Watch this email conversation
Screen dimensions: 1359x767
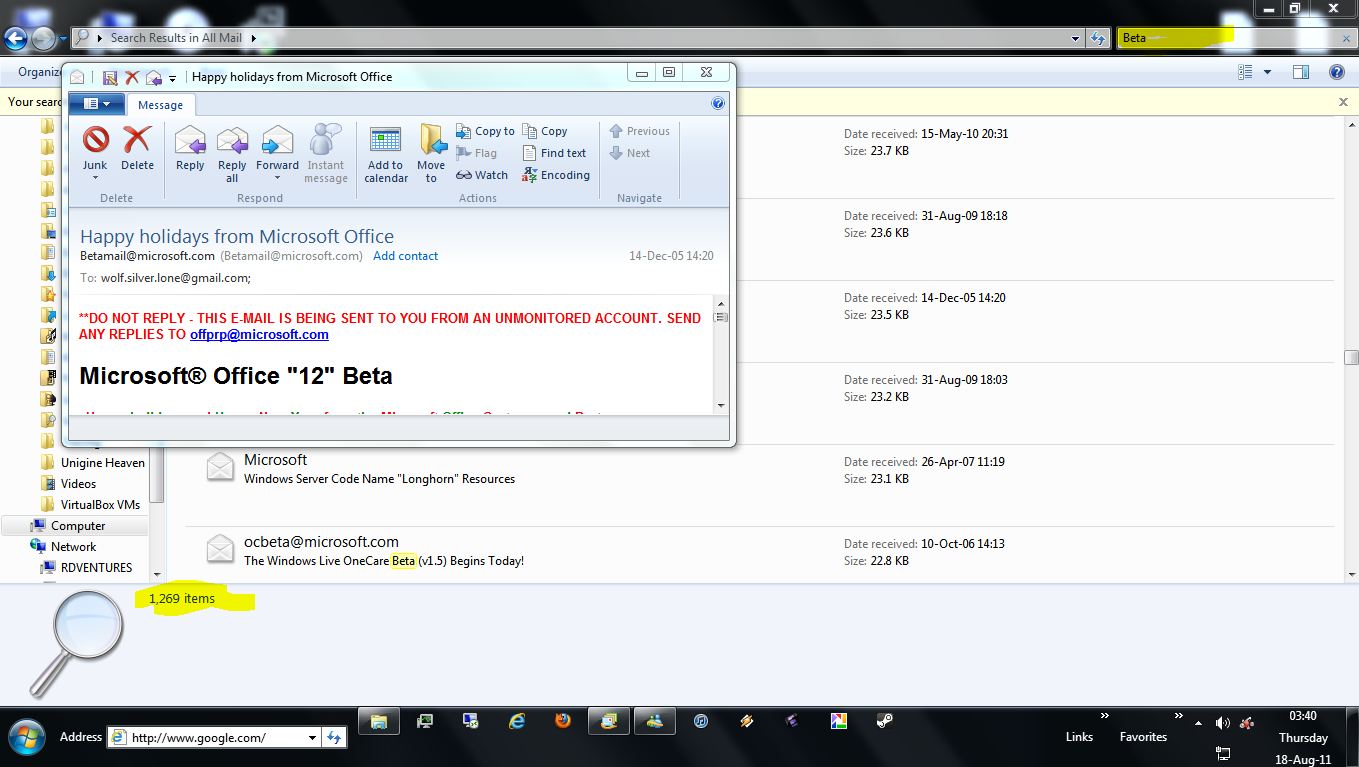(x=482, y=175)
